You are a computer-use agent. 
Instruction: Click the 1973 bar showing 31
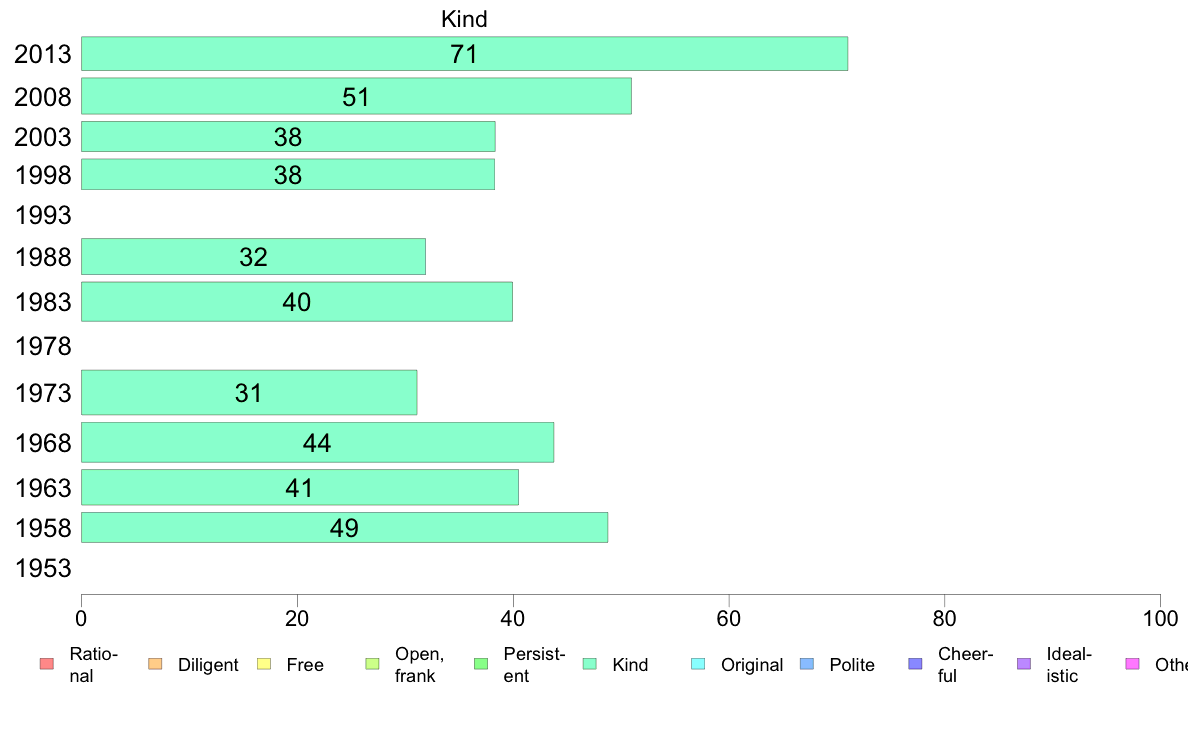pyautogui.click(x=249, y=393)
